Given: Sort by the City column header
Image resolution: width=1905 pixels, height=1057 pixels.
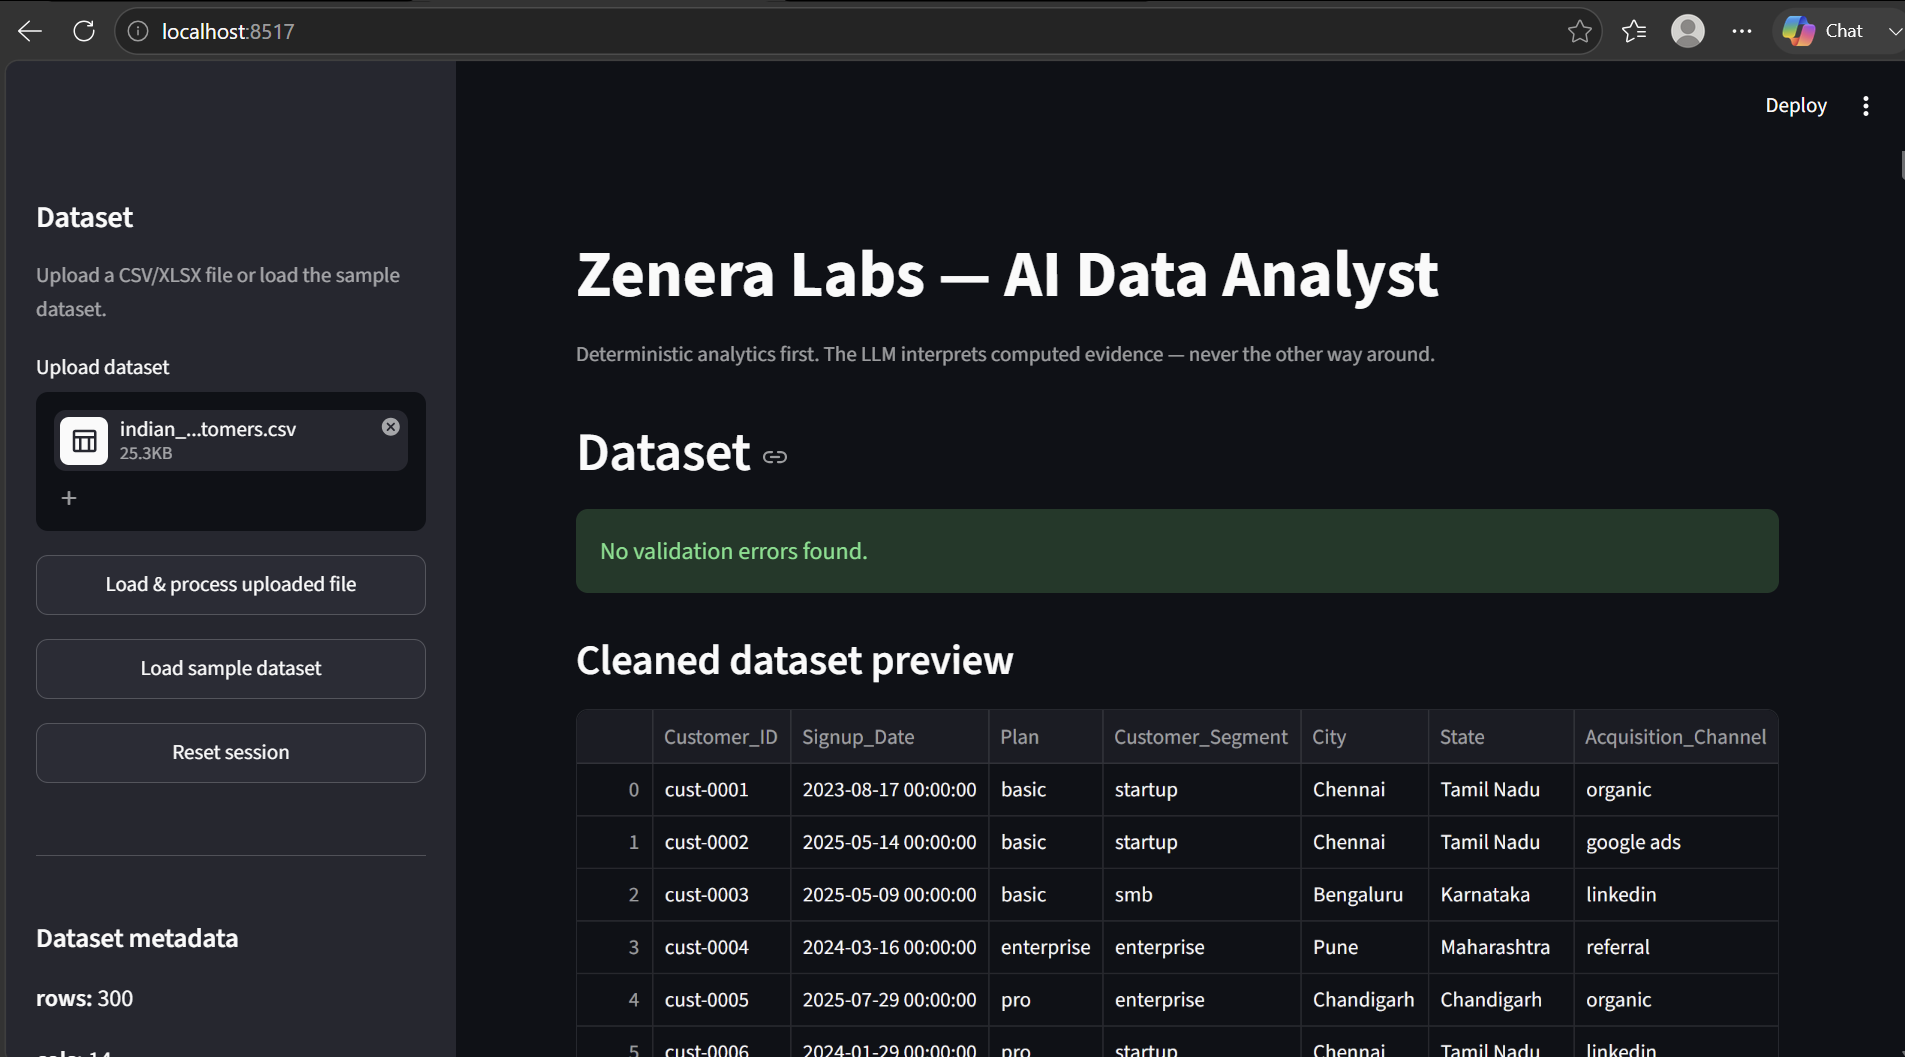Looking at the screenshot, I should coord(1364,737).
